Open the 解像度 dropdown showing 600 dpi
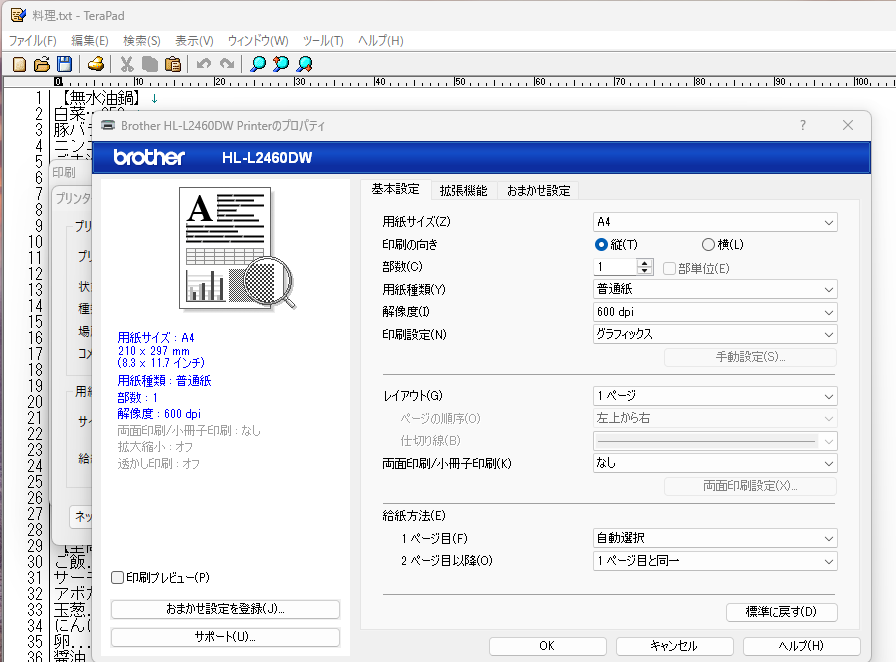 715,312
